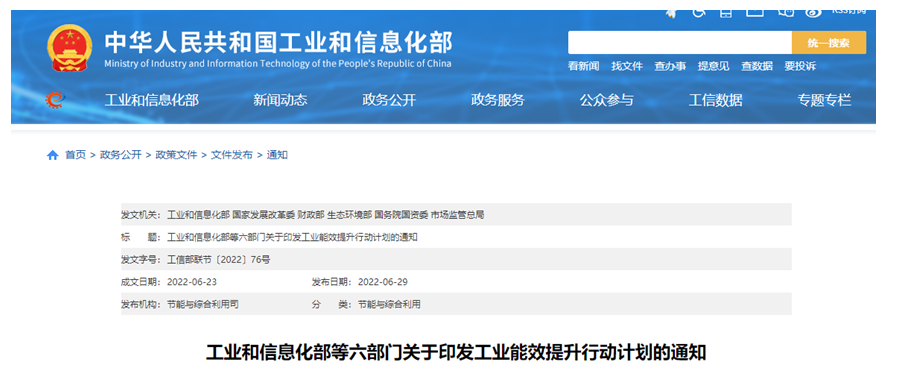Open the 公众参与 nav menu
The image size is (899, 388).
coord(607,100)
